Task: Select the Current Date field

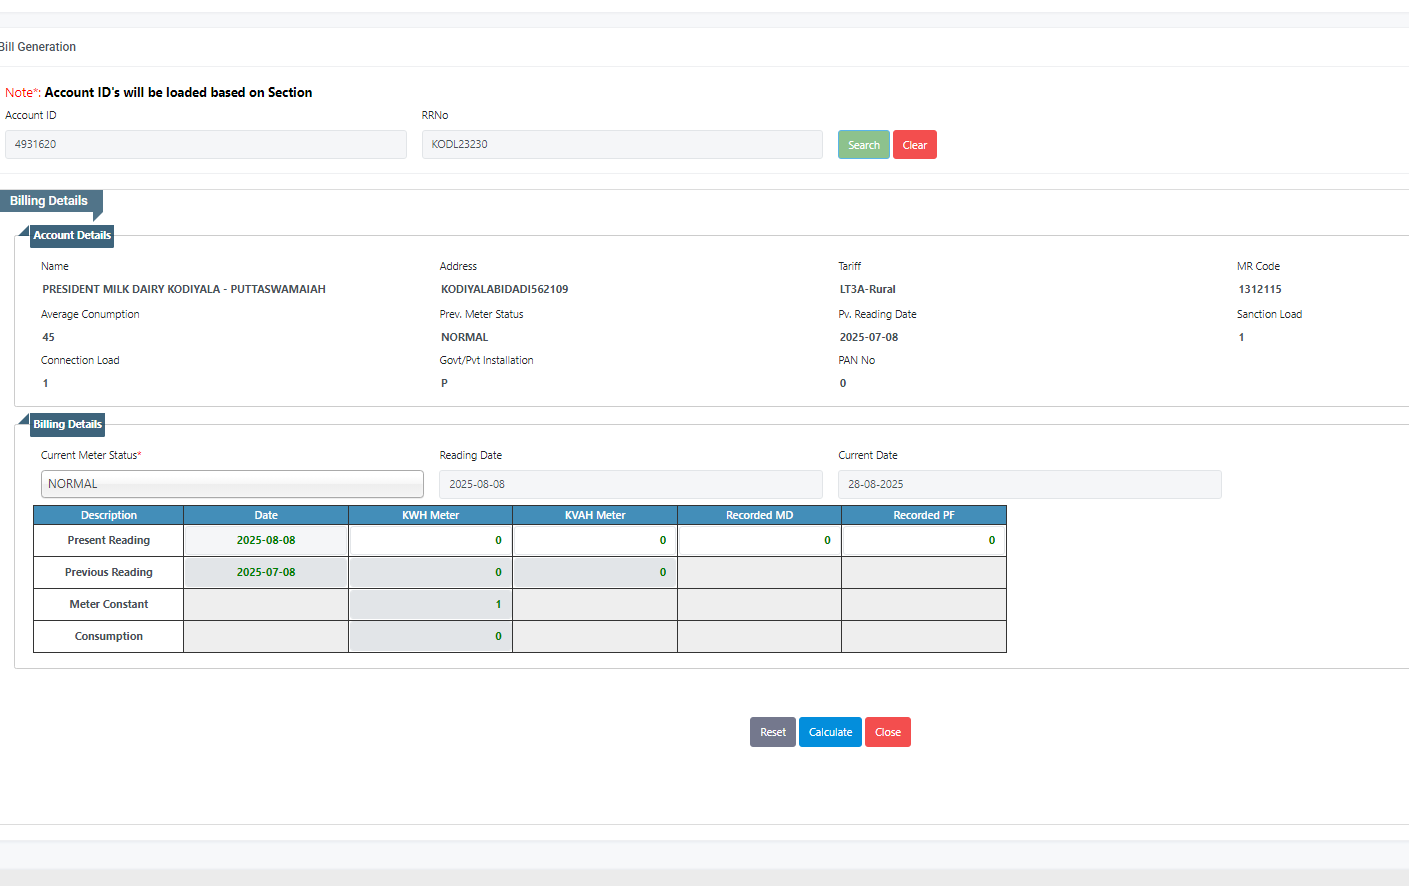Action: (1029, 484)
